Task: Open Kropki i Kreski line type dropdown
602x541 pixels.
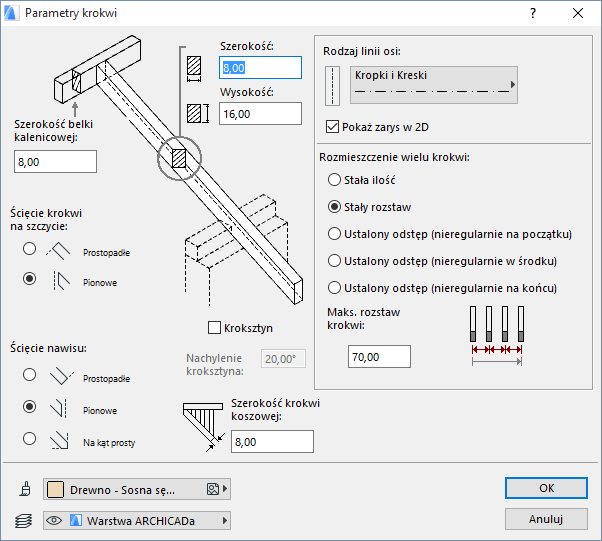Action: click(x=434, y=85)
